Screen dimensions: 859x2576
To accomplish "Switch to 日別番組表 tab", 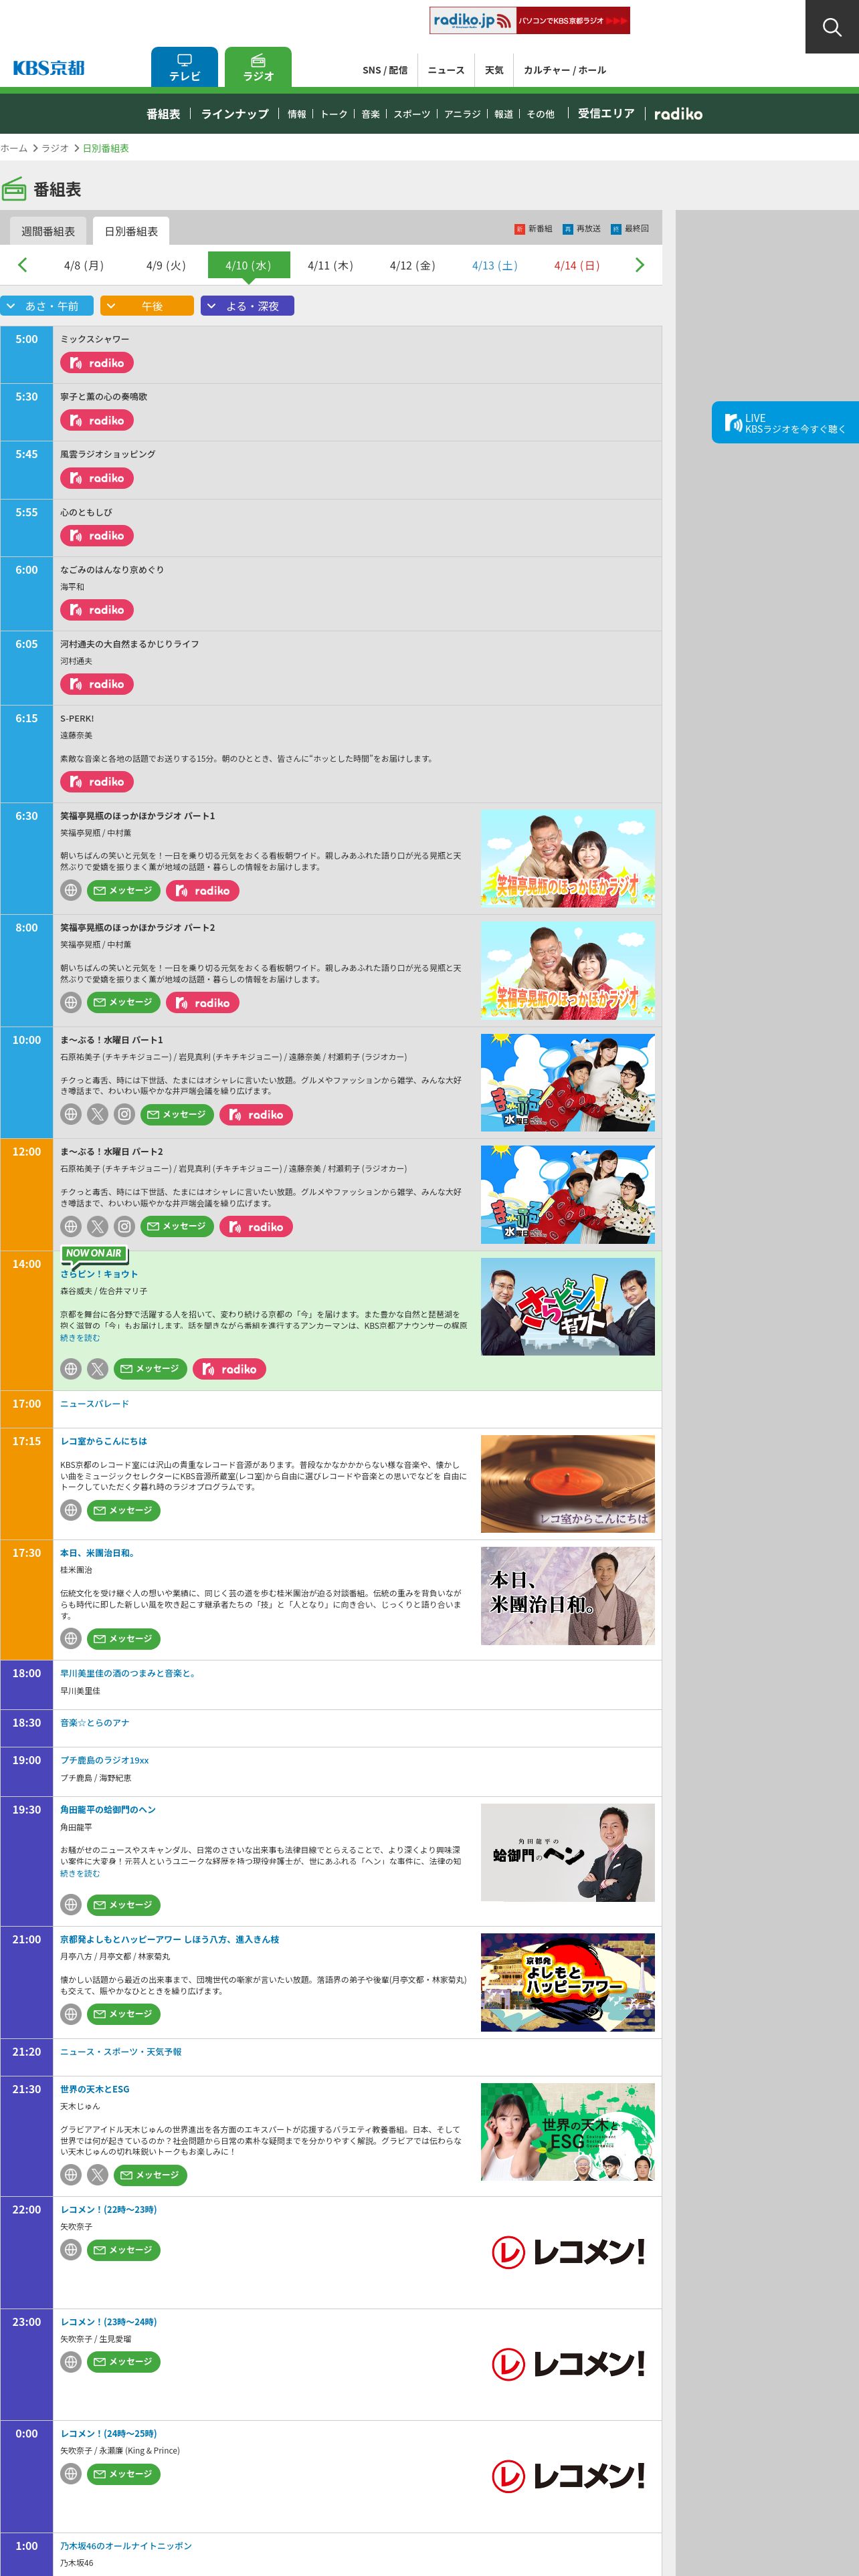I will point(131,231).
